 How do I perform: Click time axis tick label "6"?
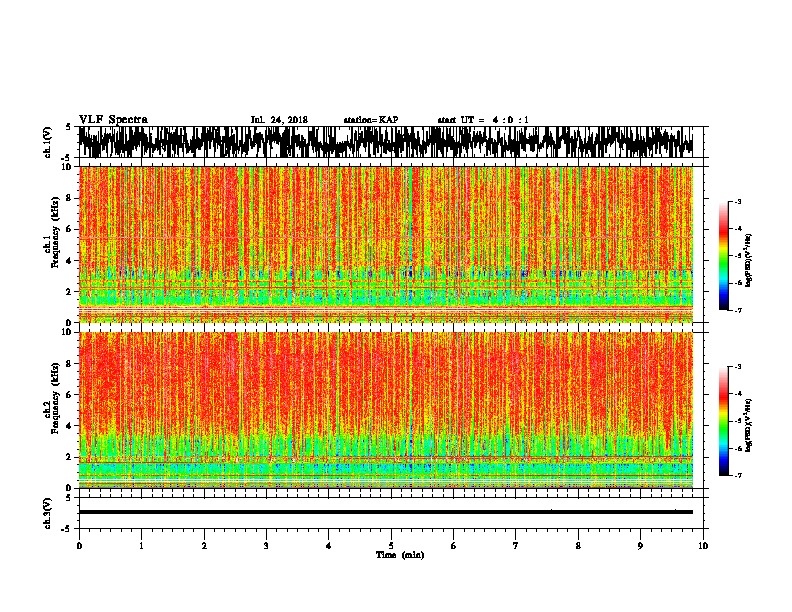tap(454, 546)
